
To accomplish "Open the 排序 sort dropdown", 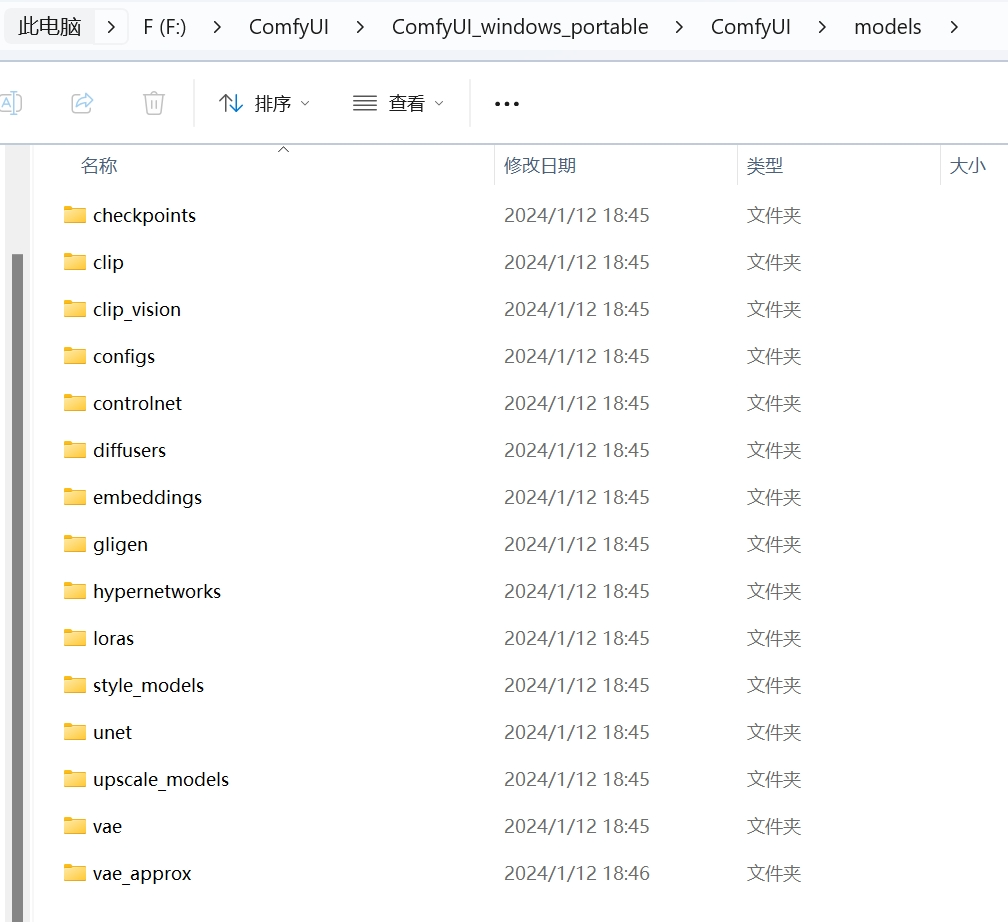I will point(264,104).
